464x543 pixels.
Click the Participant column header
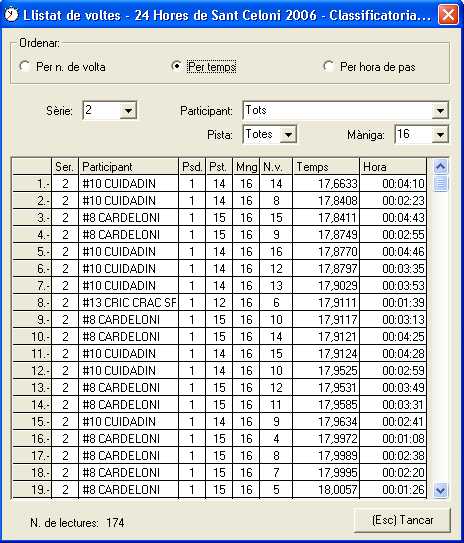pos(128,167)
